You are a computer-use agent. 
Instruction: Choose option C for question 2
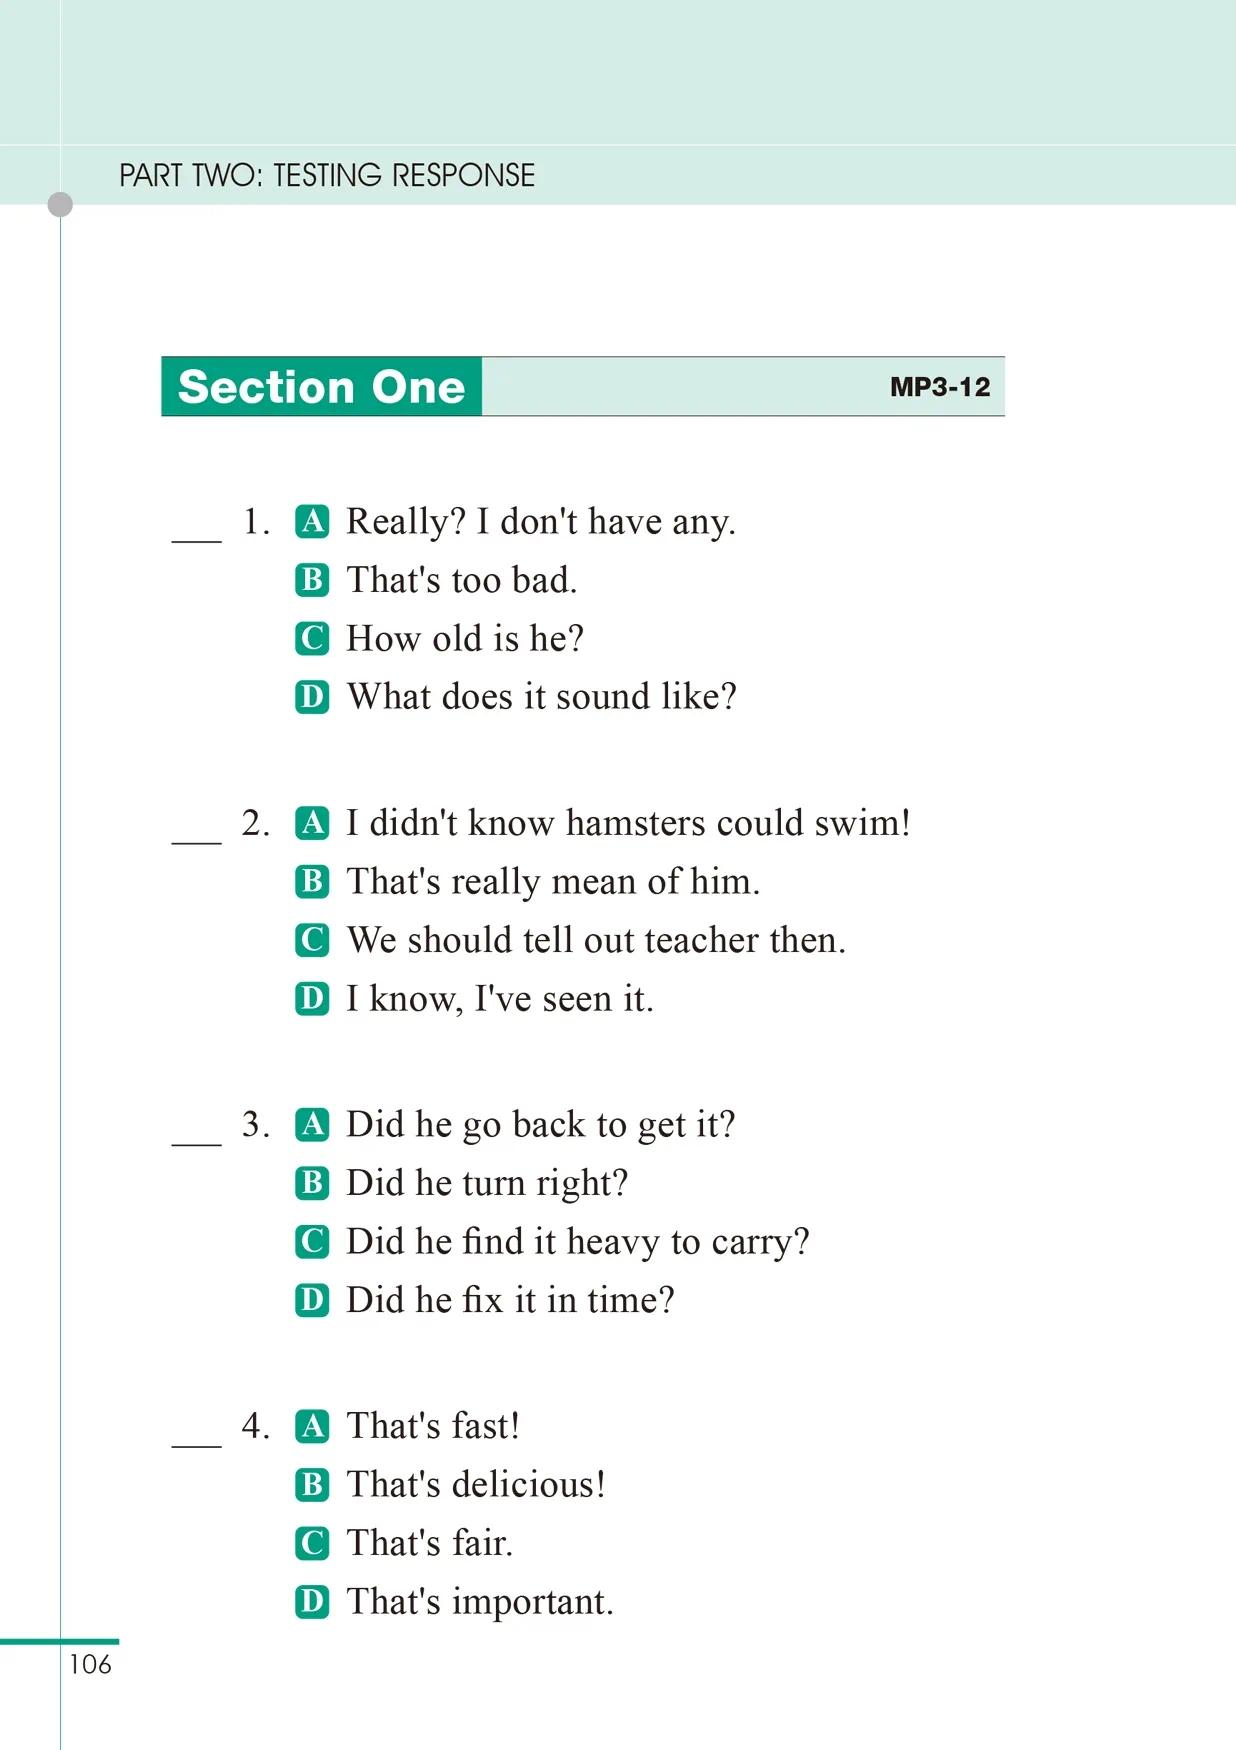point(312,940)
